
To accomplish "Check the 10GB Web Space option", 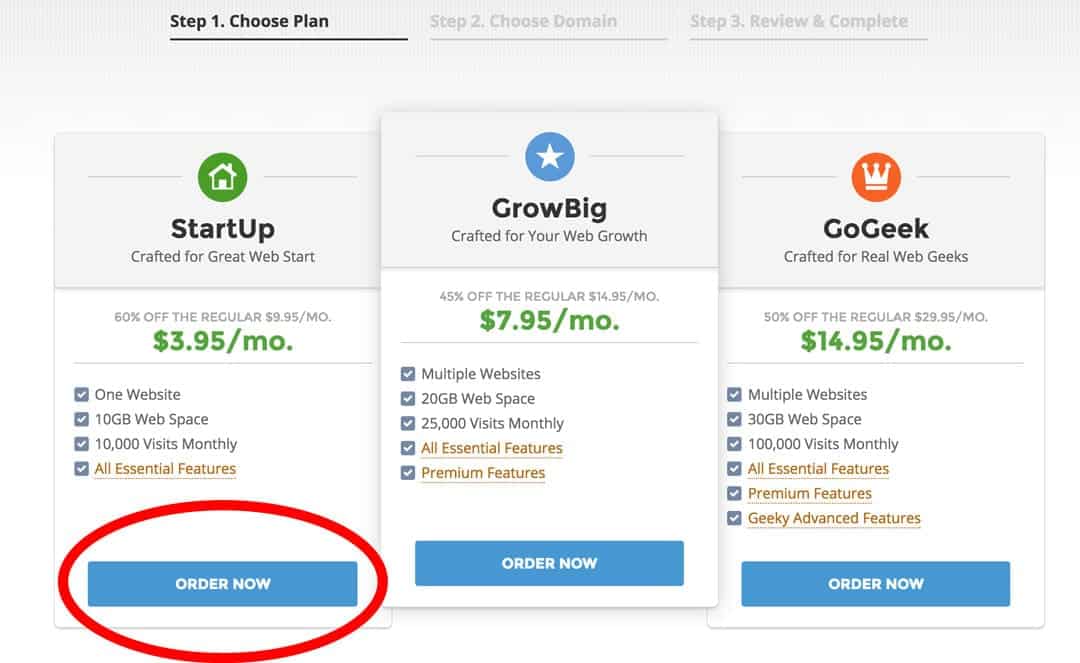I will (80, 419).
